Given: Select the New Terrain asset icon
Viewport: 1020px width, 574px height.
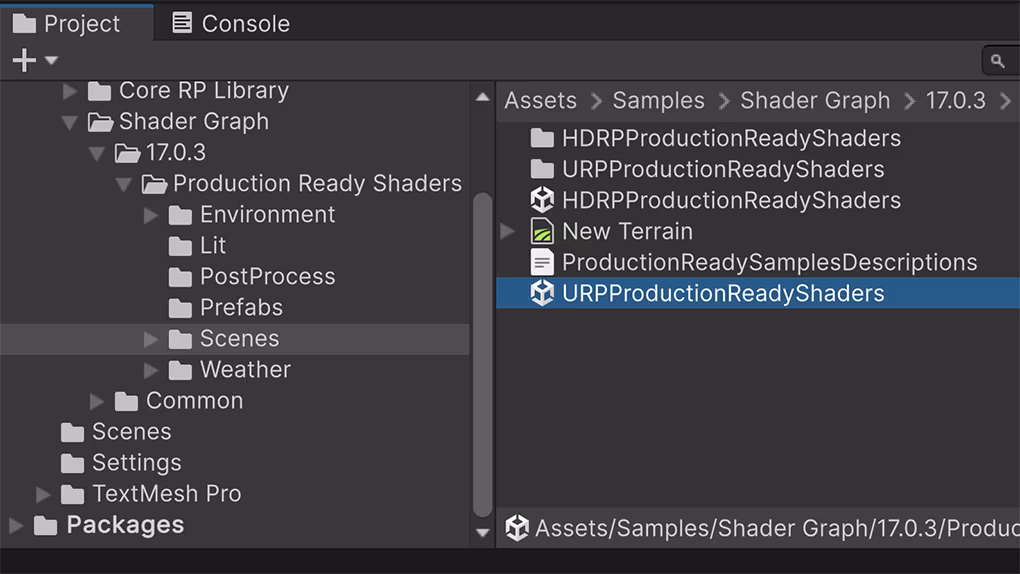Looking at the screenshot, I should click(542, 231).
